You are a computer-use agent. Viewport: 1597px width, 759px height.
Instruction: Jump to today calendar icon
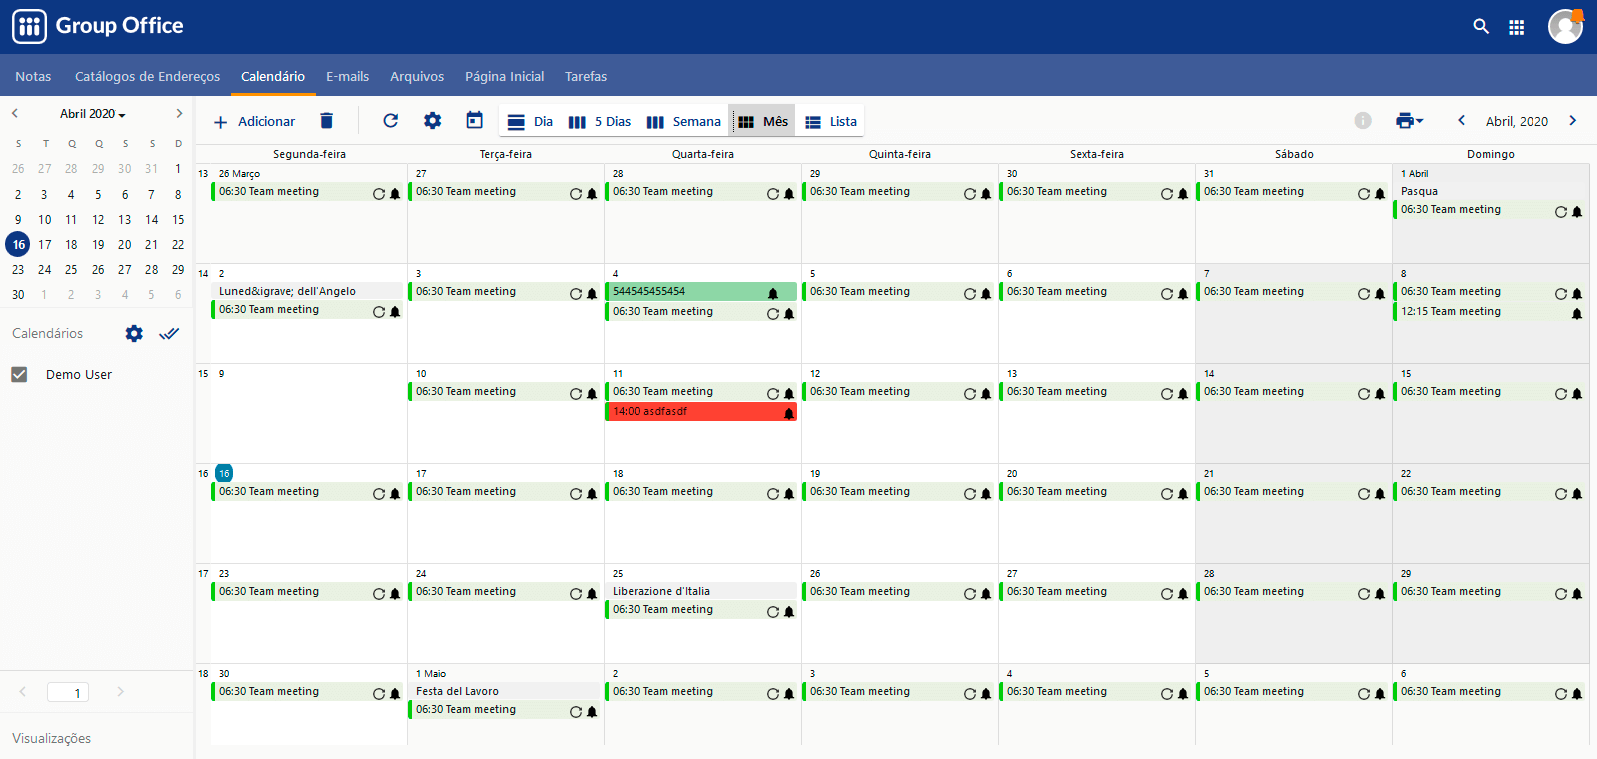tap(474, 121)
